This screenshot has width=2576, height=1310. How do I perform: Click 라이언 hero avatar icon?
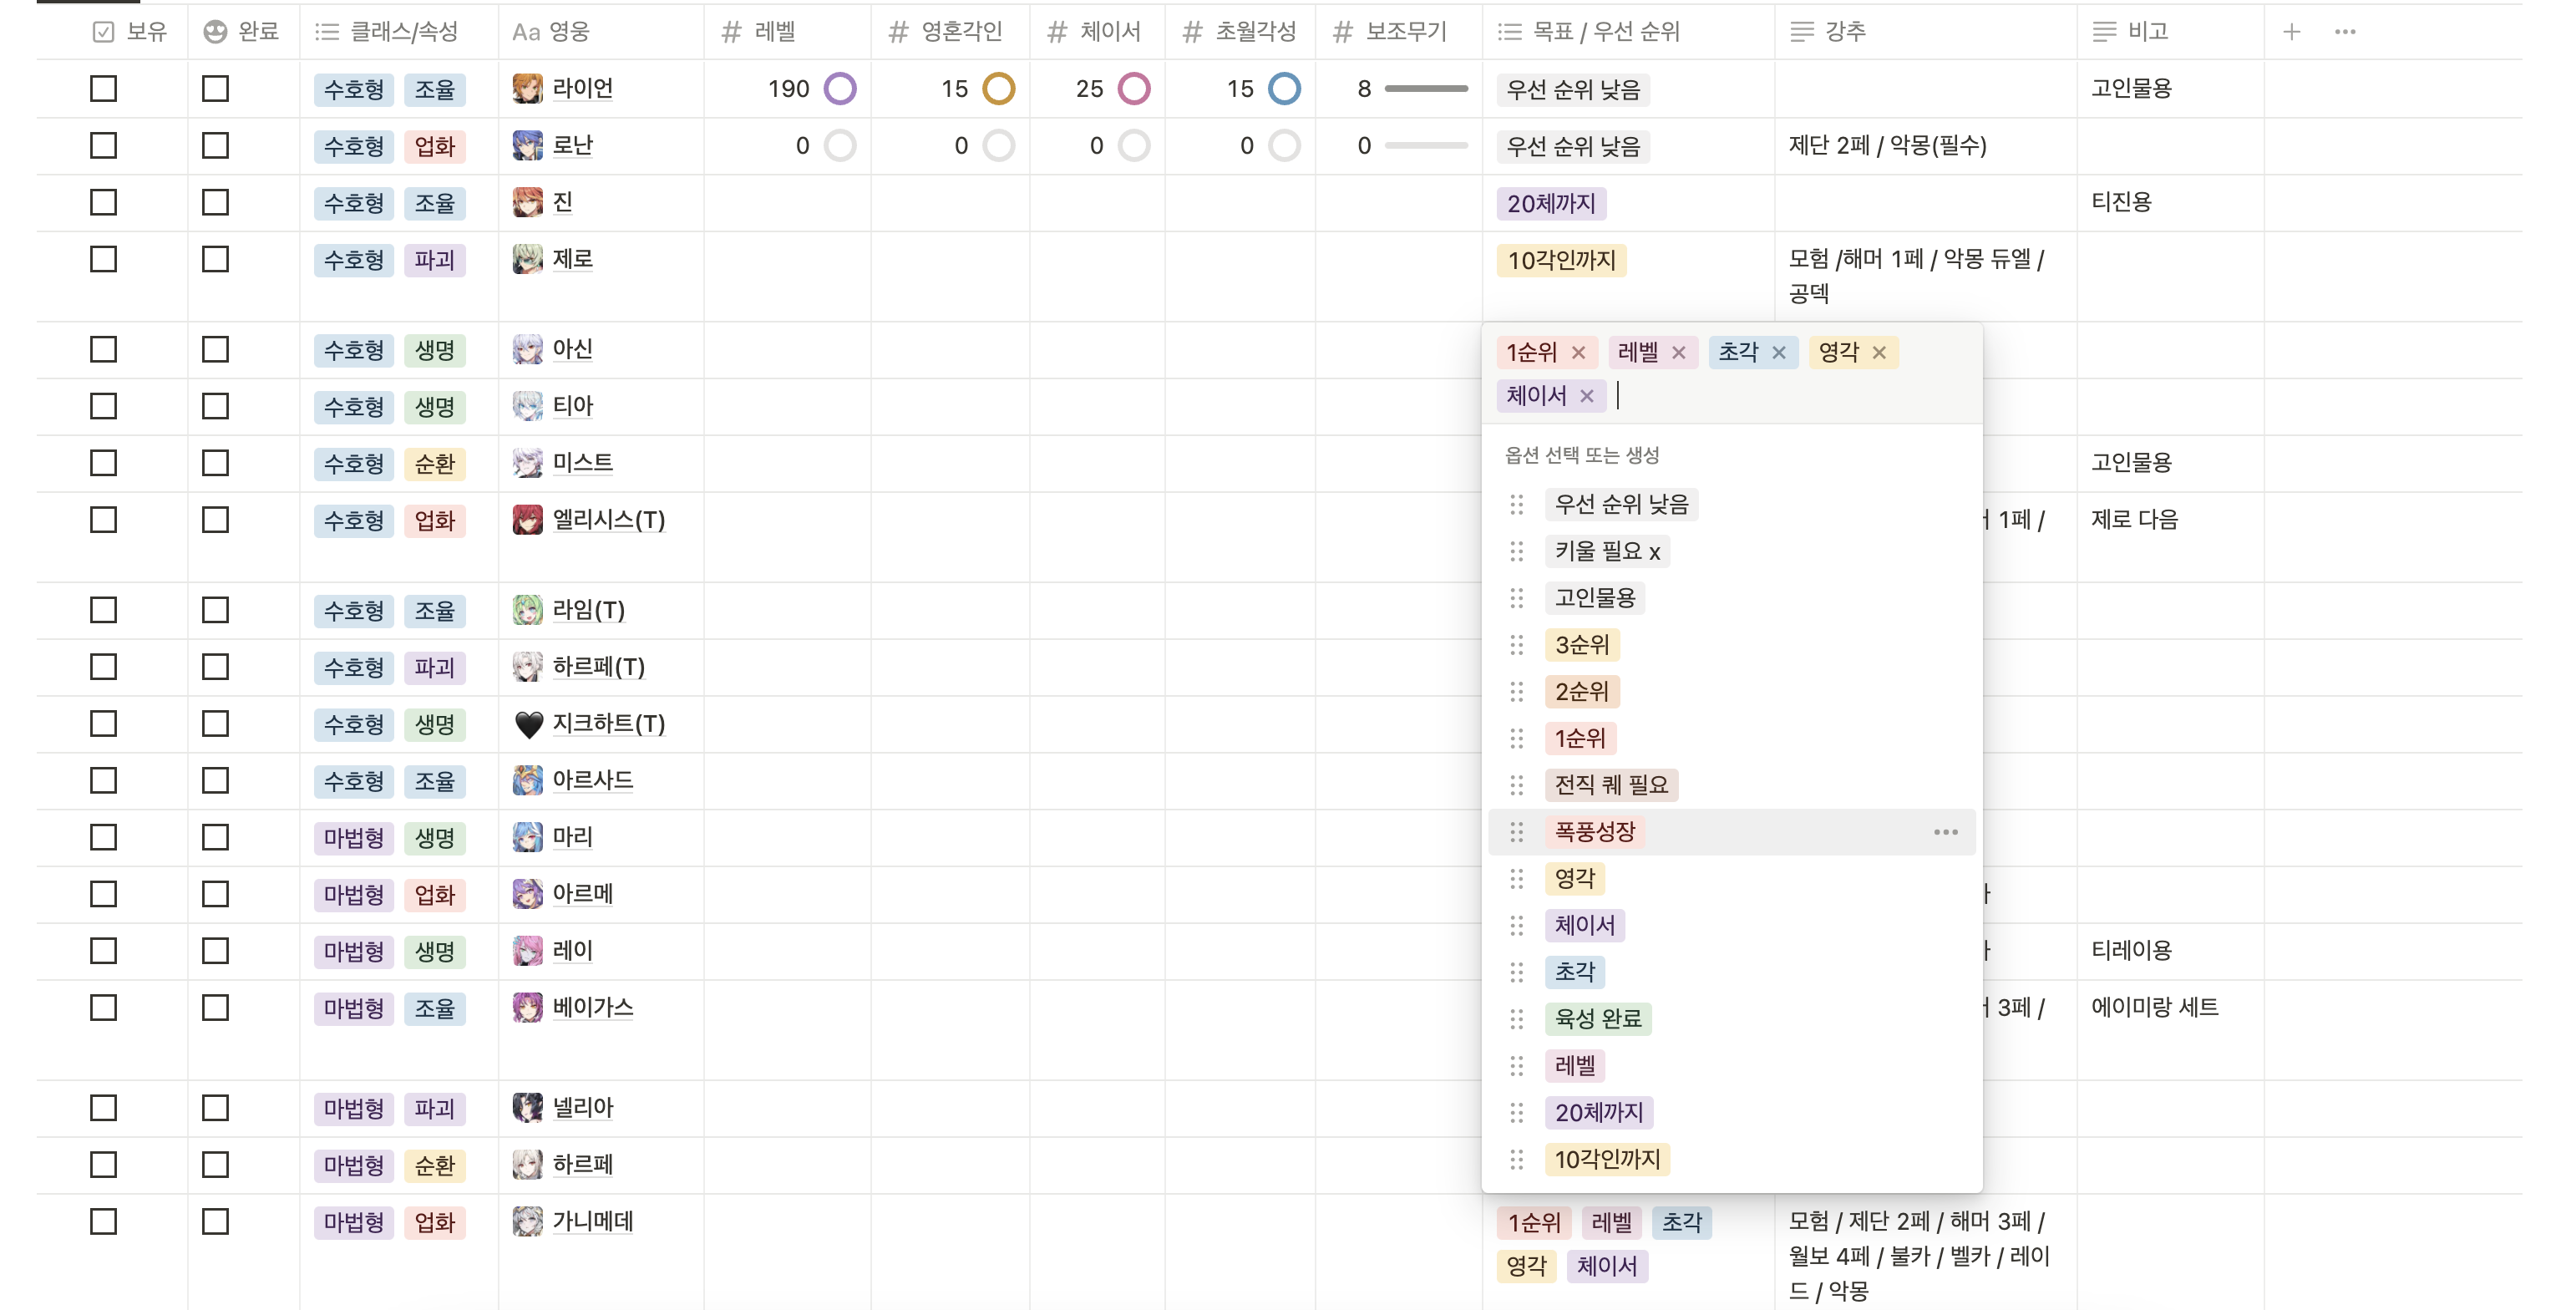527,89
